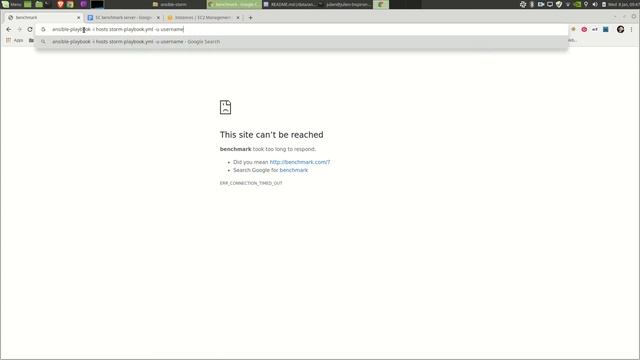Search Google for benchmark link
The height and width of the screenshot is (360, 640).
click(293, 170)
